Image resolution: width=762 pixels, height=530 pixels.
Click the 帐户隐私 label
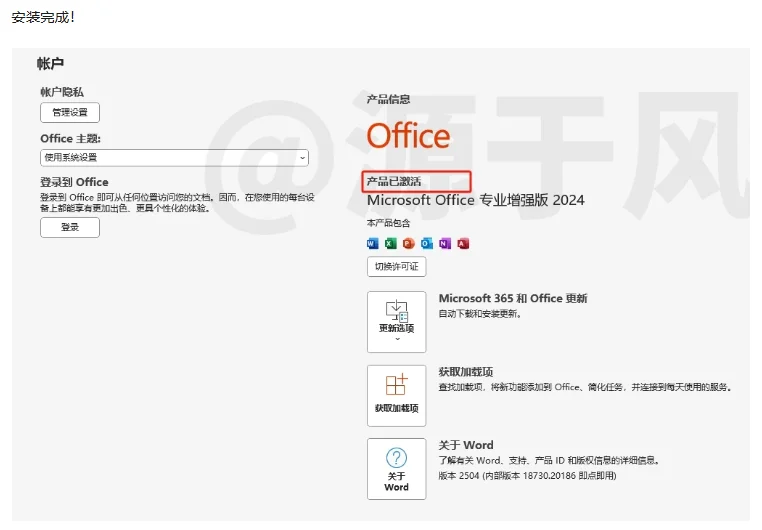click(x=62, y=92)
